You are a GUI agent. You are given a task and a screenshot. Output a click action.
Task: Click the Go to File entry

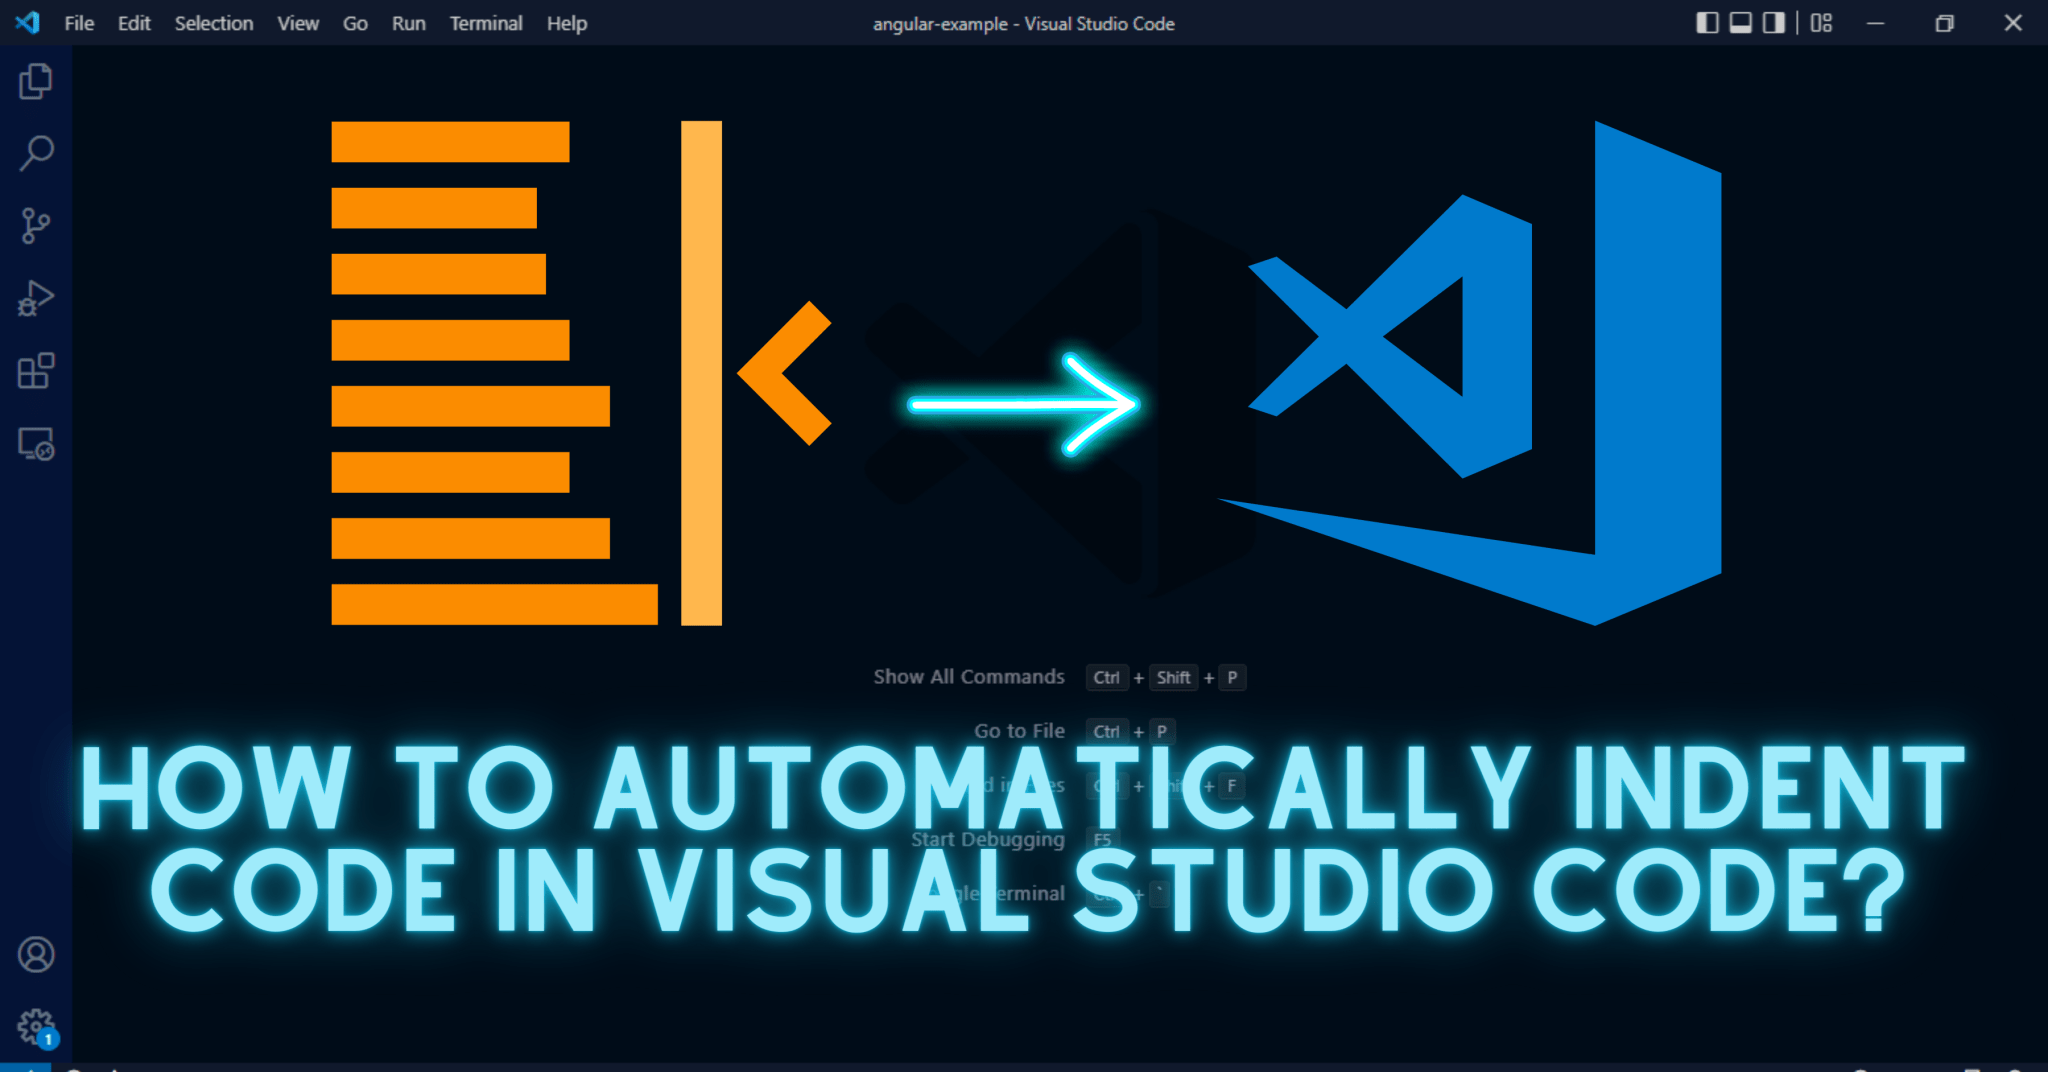click(1019, 731)
